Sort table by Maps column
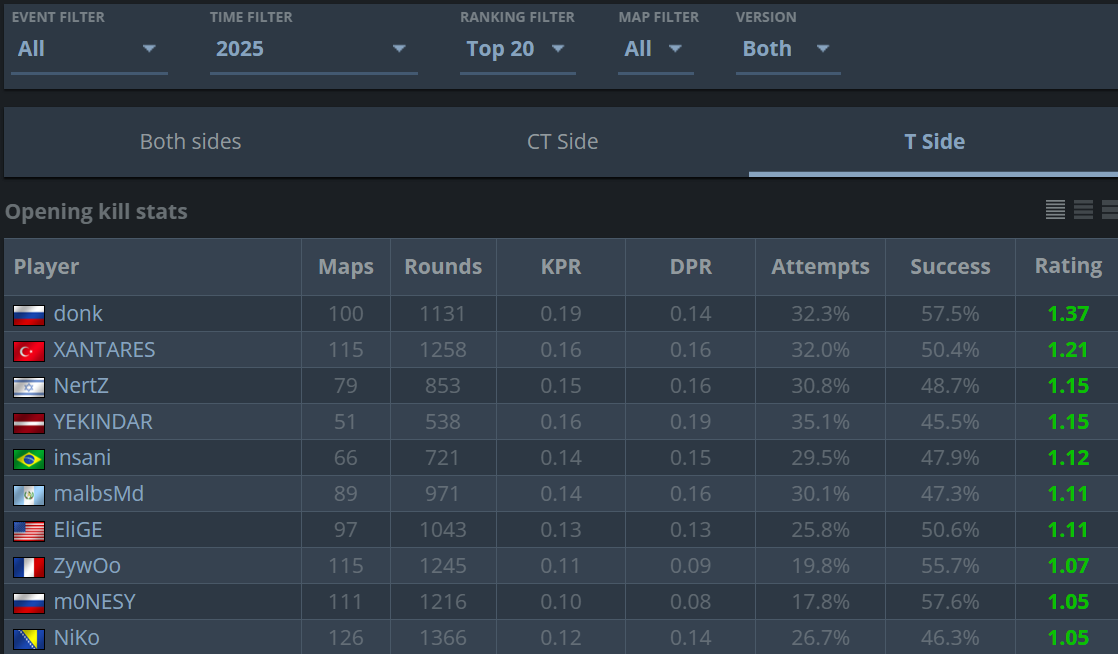This screenshot has height=654, width=1118. pos(346,267)
